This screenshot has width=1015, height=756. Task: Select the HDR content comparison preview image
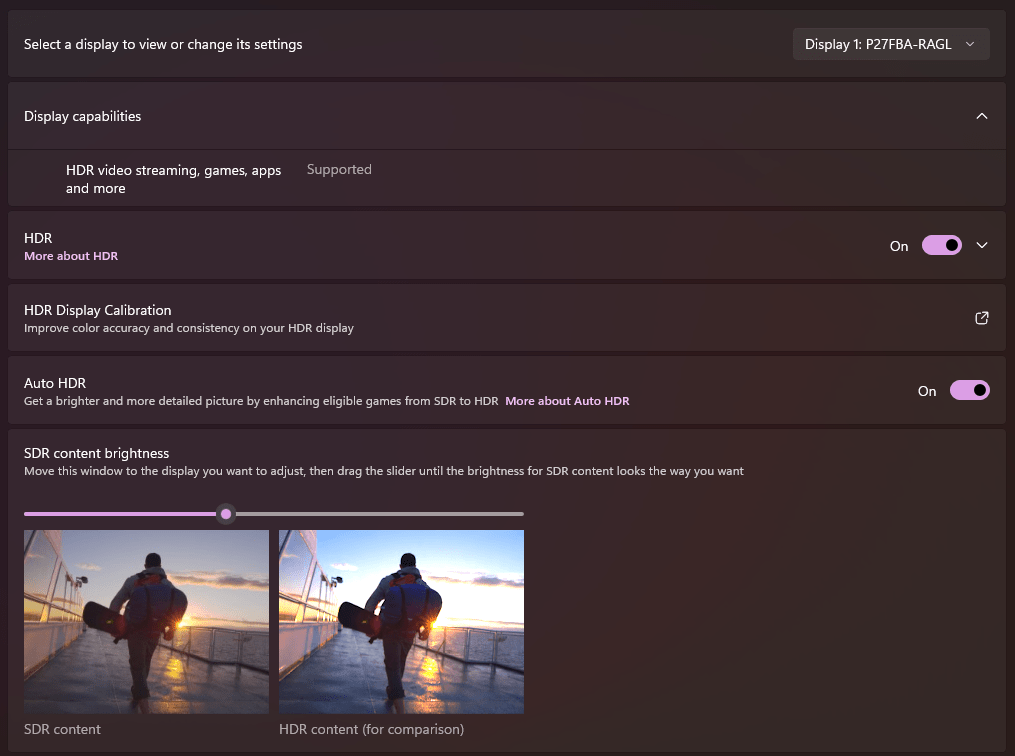point(401,621)
